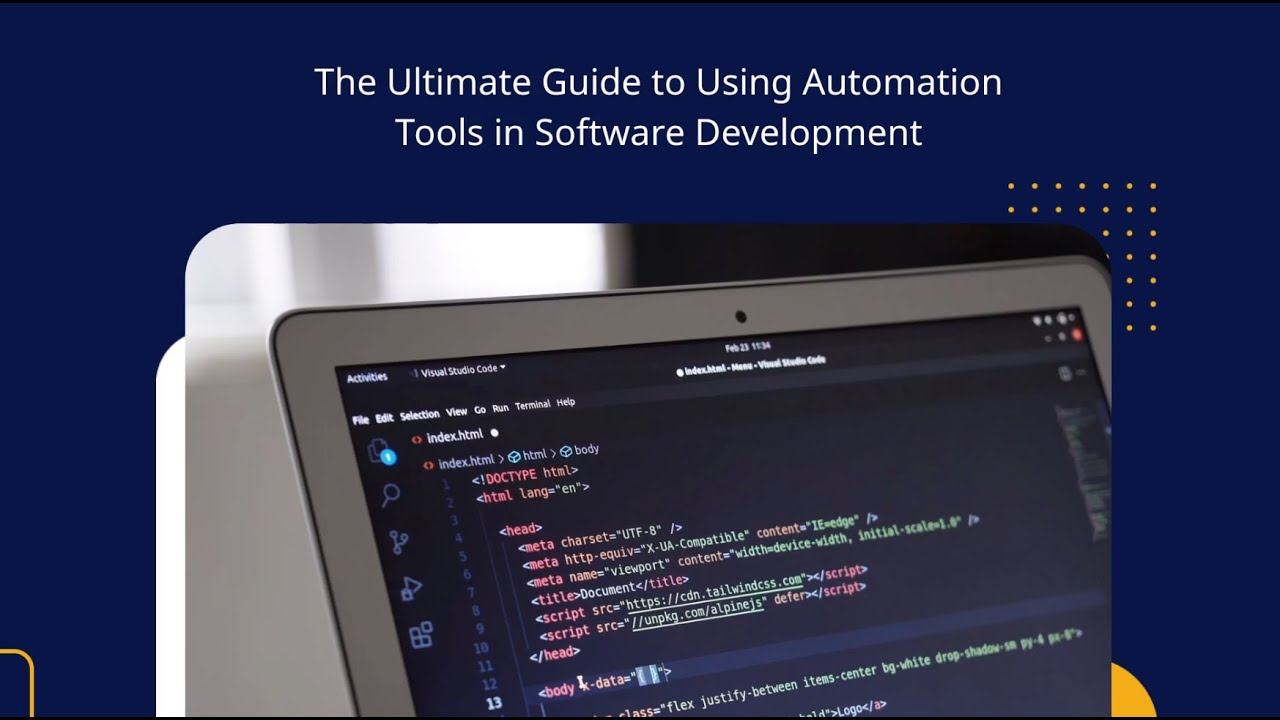Open the Explorer view in activity bar
The height and width of the screenshot is (720, 1280).
381,452
